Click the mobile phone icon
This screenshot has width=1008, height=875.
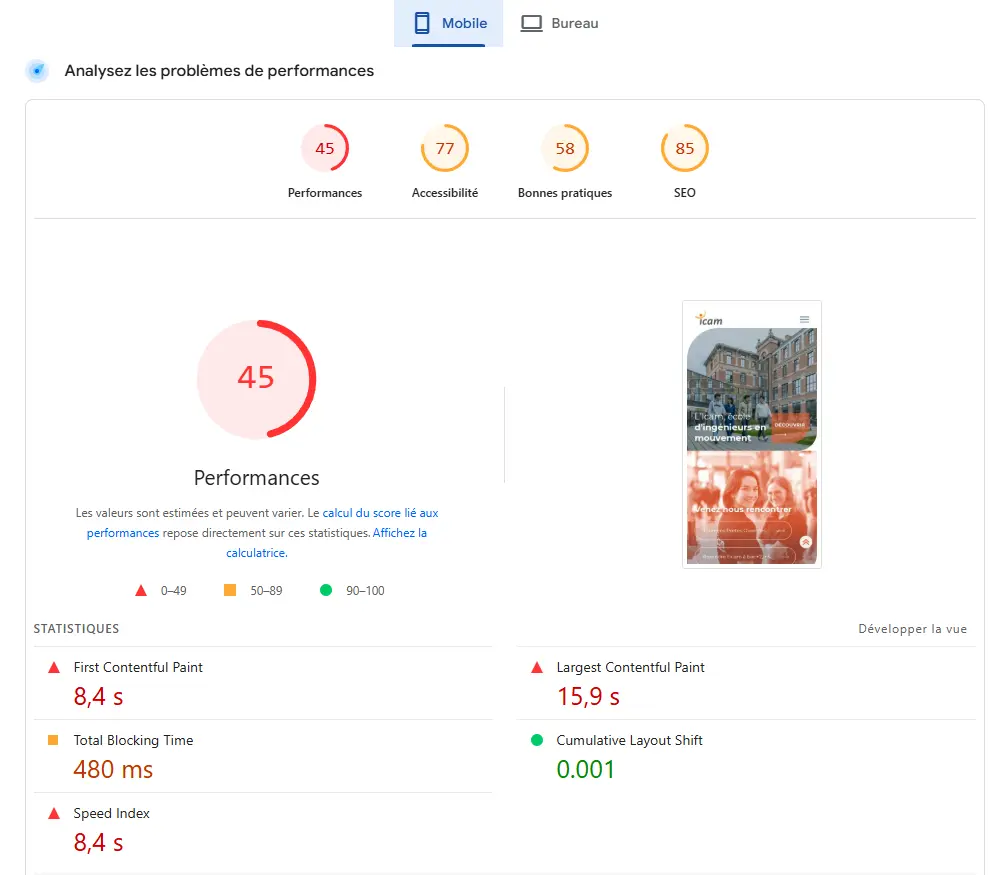click(x=422, y=23)
